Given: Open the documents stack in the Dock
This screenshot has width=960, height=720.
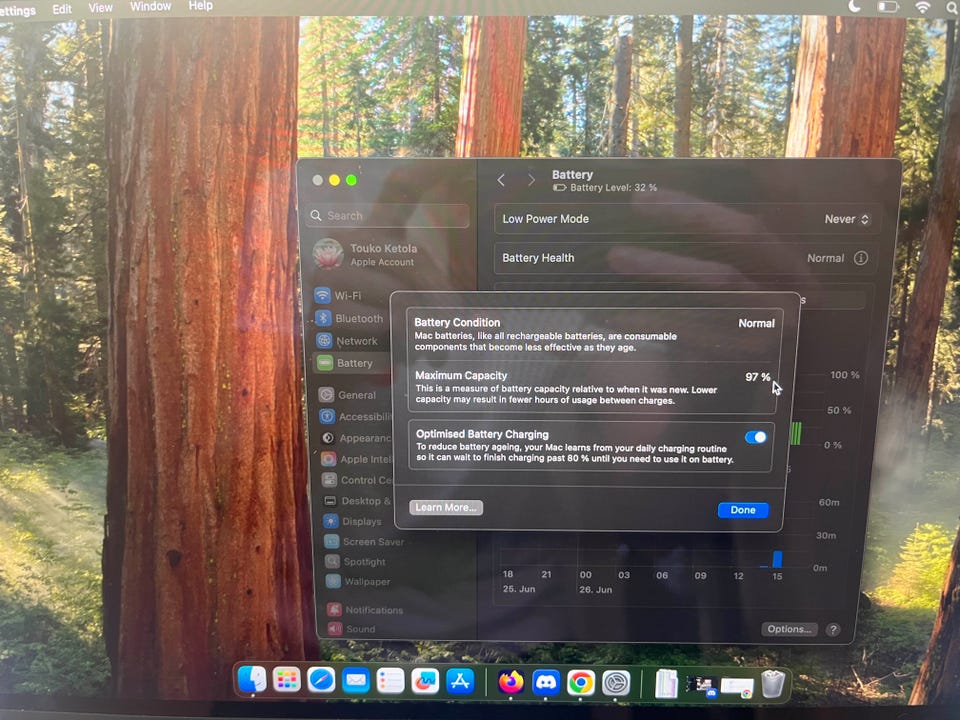Looking at the screenshot, I should pyautogui.click(x=667, y=683).
